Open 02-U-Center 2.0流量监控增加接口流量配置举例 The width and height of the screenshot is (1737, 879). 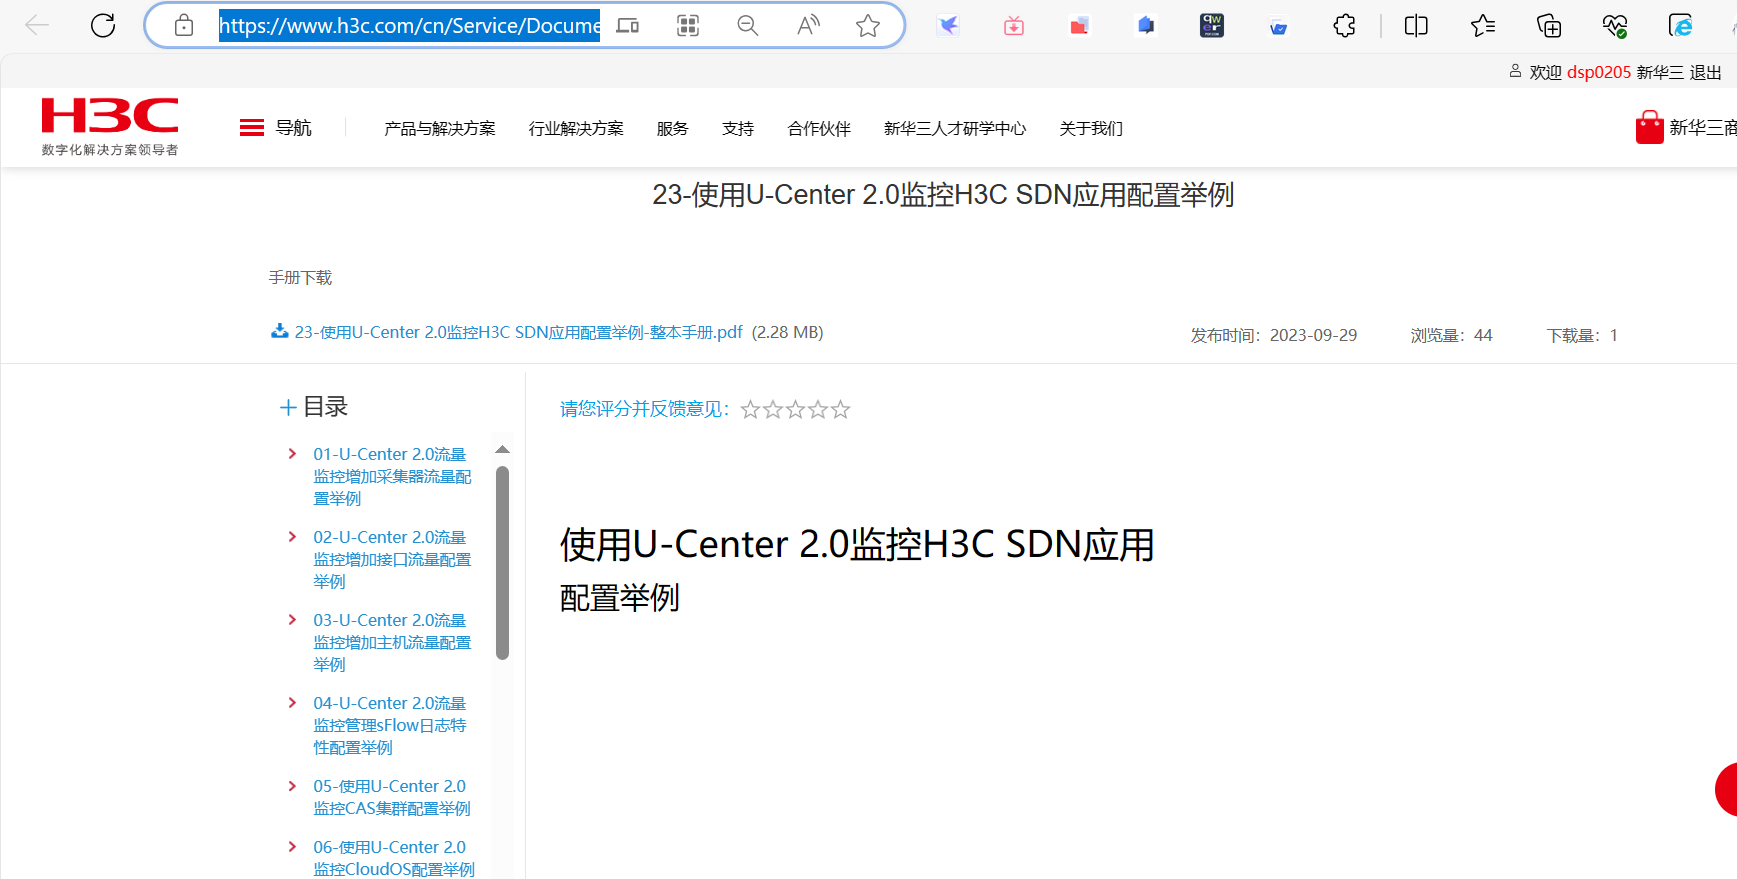pos(392,559)
